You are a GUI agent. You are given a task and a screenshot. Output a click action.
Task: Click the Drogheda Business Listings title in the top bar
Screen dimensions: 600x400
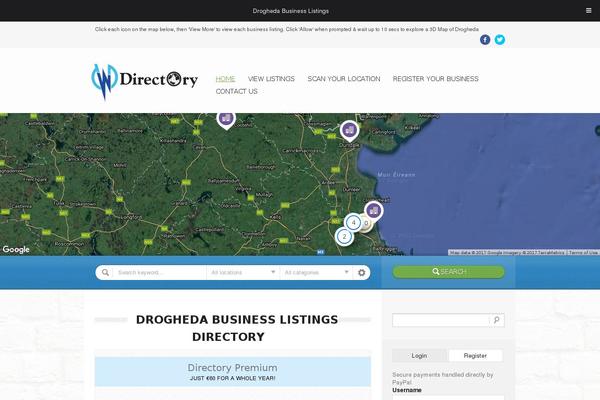click(x=290, y=11)
